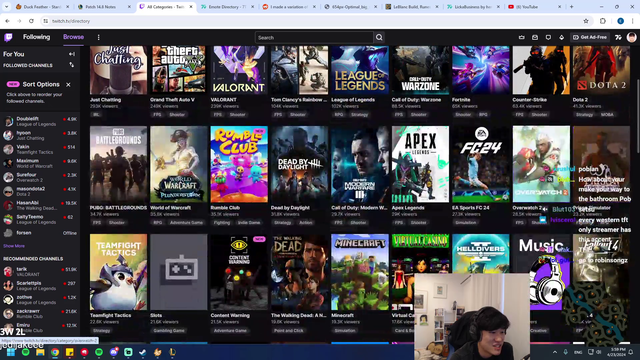Click the Twitch search field
The height and width of the screenshot is (360, 640).
click(314, 38)
